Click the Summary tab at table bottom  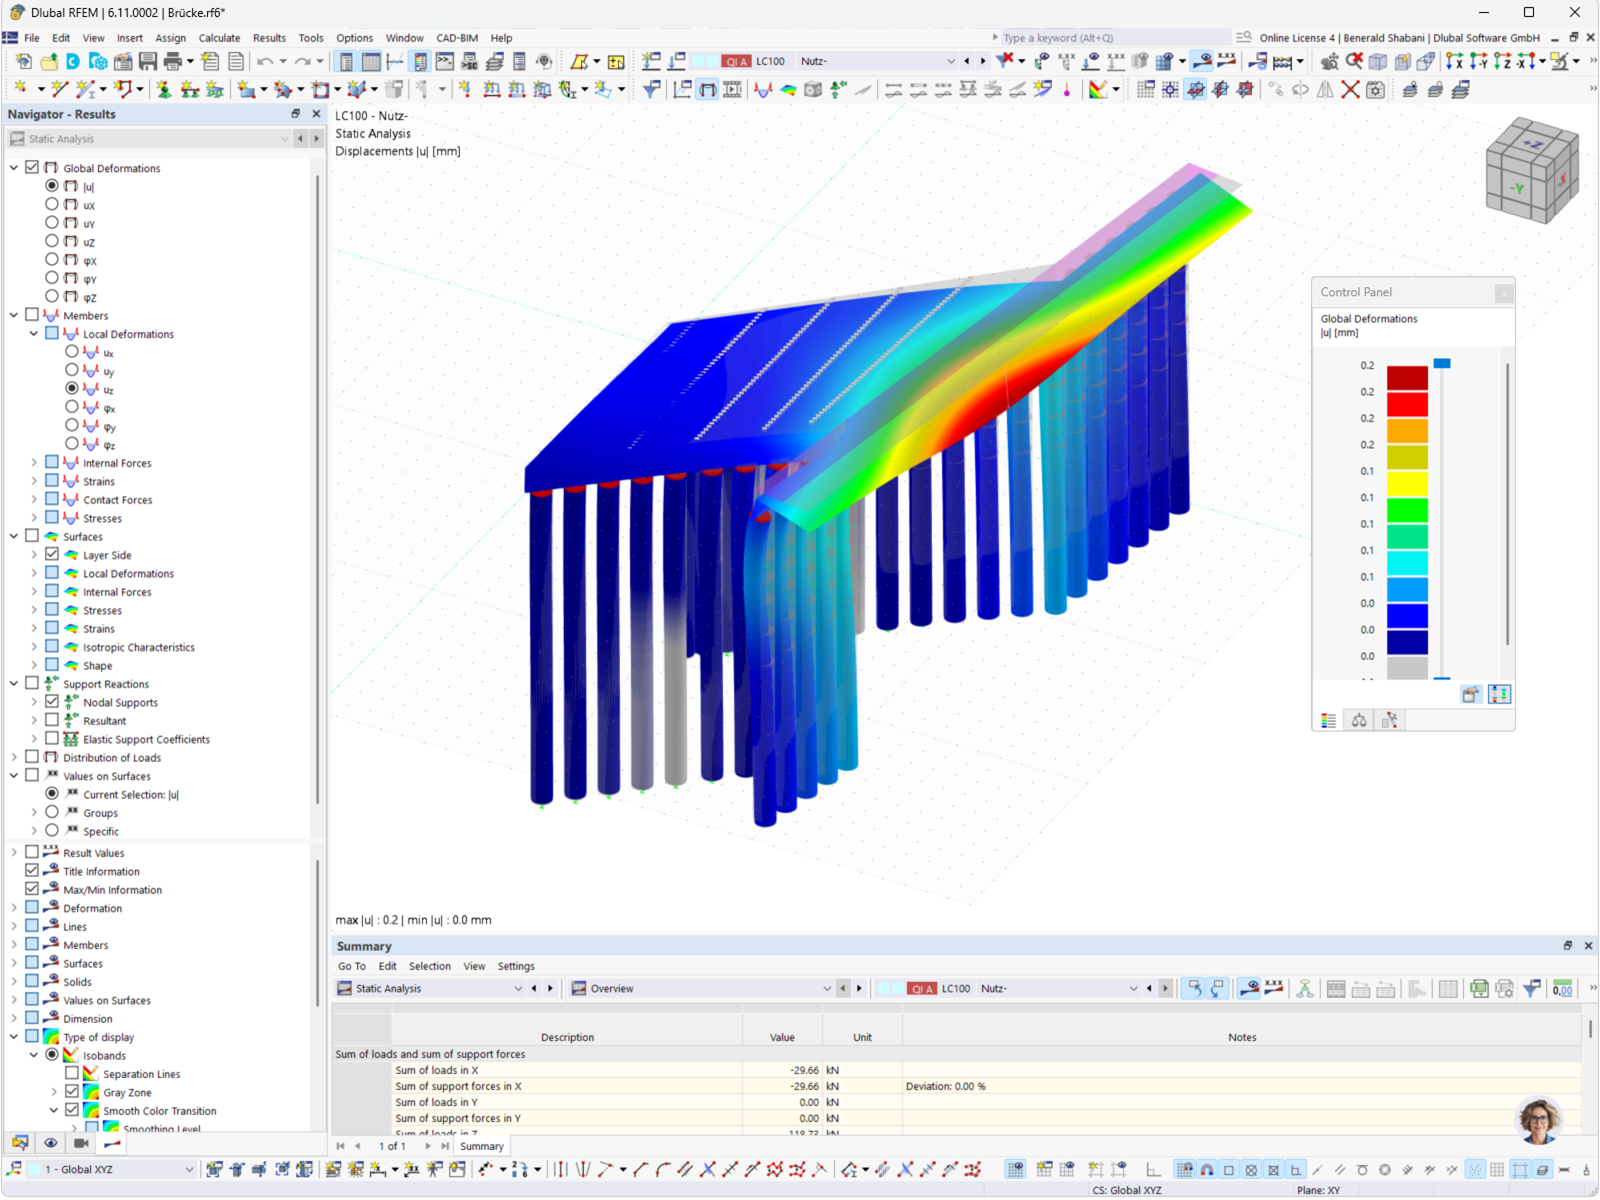click(x=482, y=1147)
